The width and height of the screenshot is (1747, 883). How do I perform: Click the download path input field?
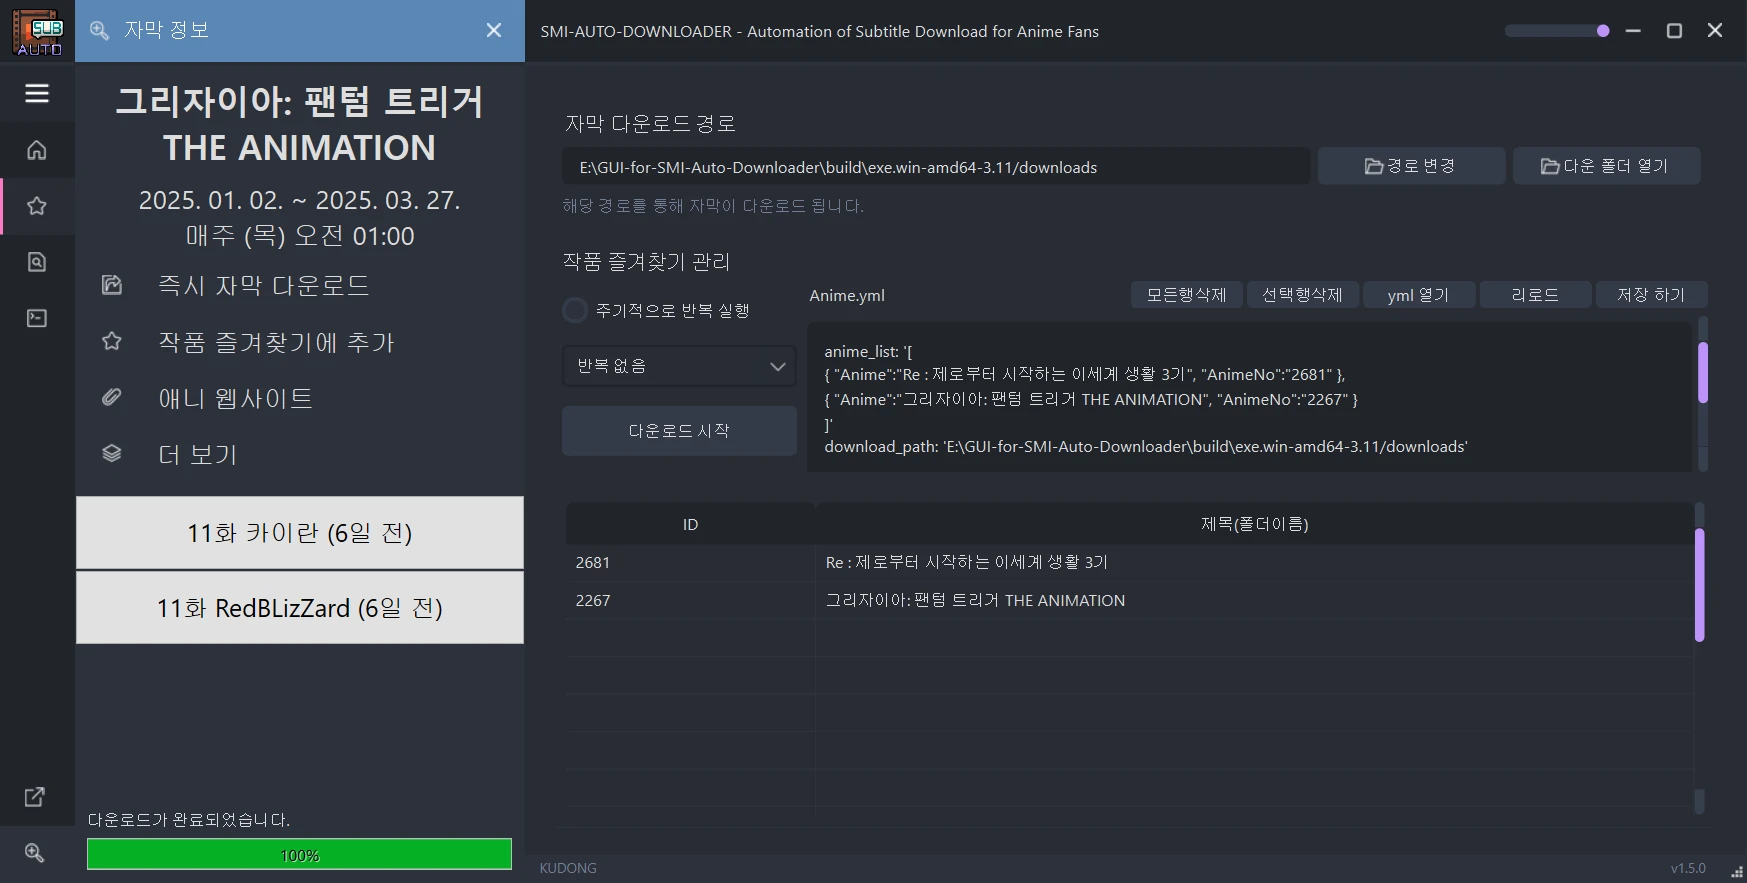(936, 167)
